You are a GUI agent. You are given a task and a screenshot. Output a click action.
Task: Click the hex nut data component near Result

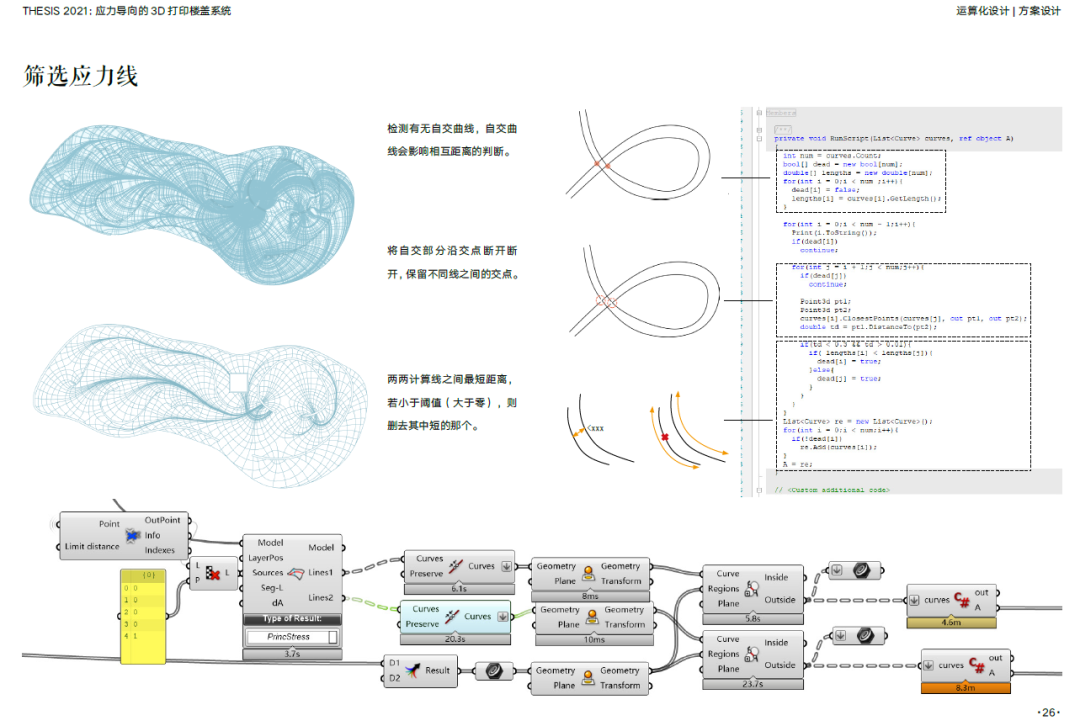492,671
